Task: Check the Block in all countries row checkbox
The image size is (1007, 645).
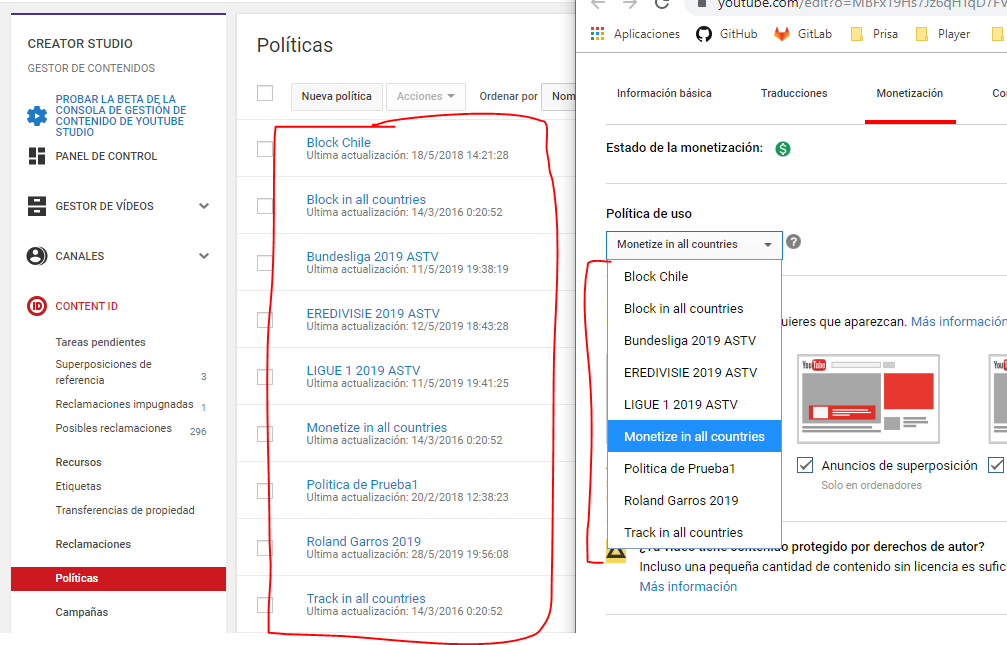Action: [265, 206]
